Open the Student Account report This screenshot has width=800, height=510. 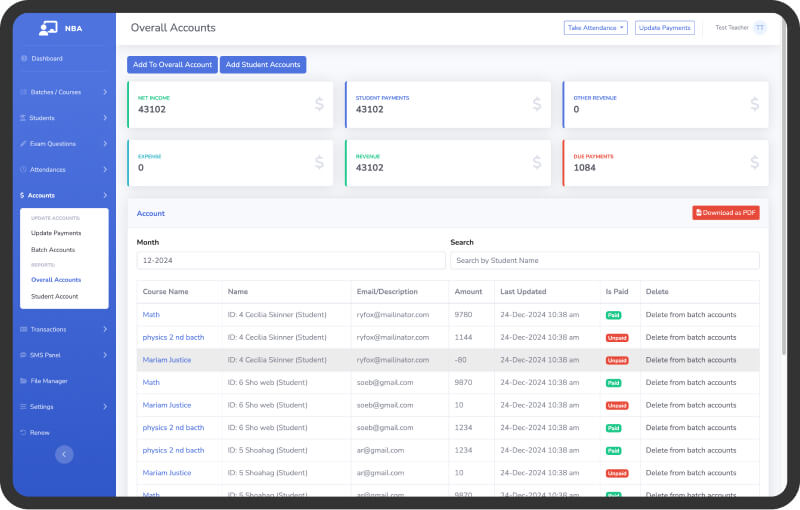(x=54, y=296)
